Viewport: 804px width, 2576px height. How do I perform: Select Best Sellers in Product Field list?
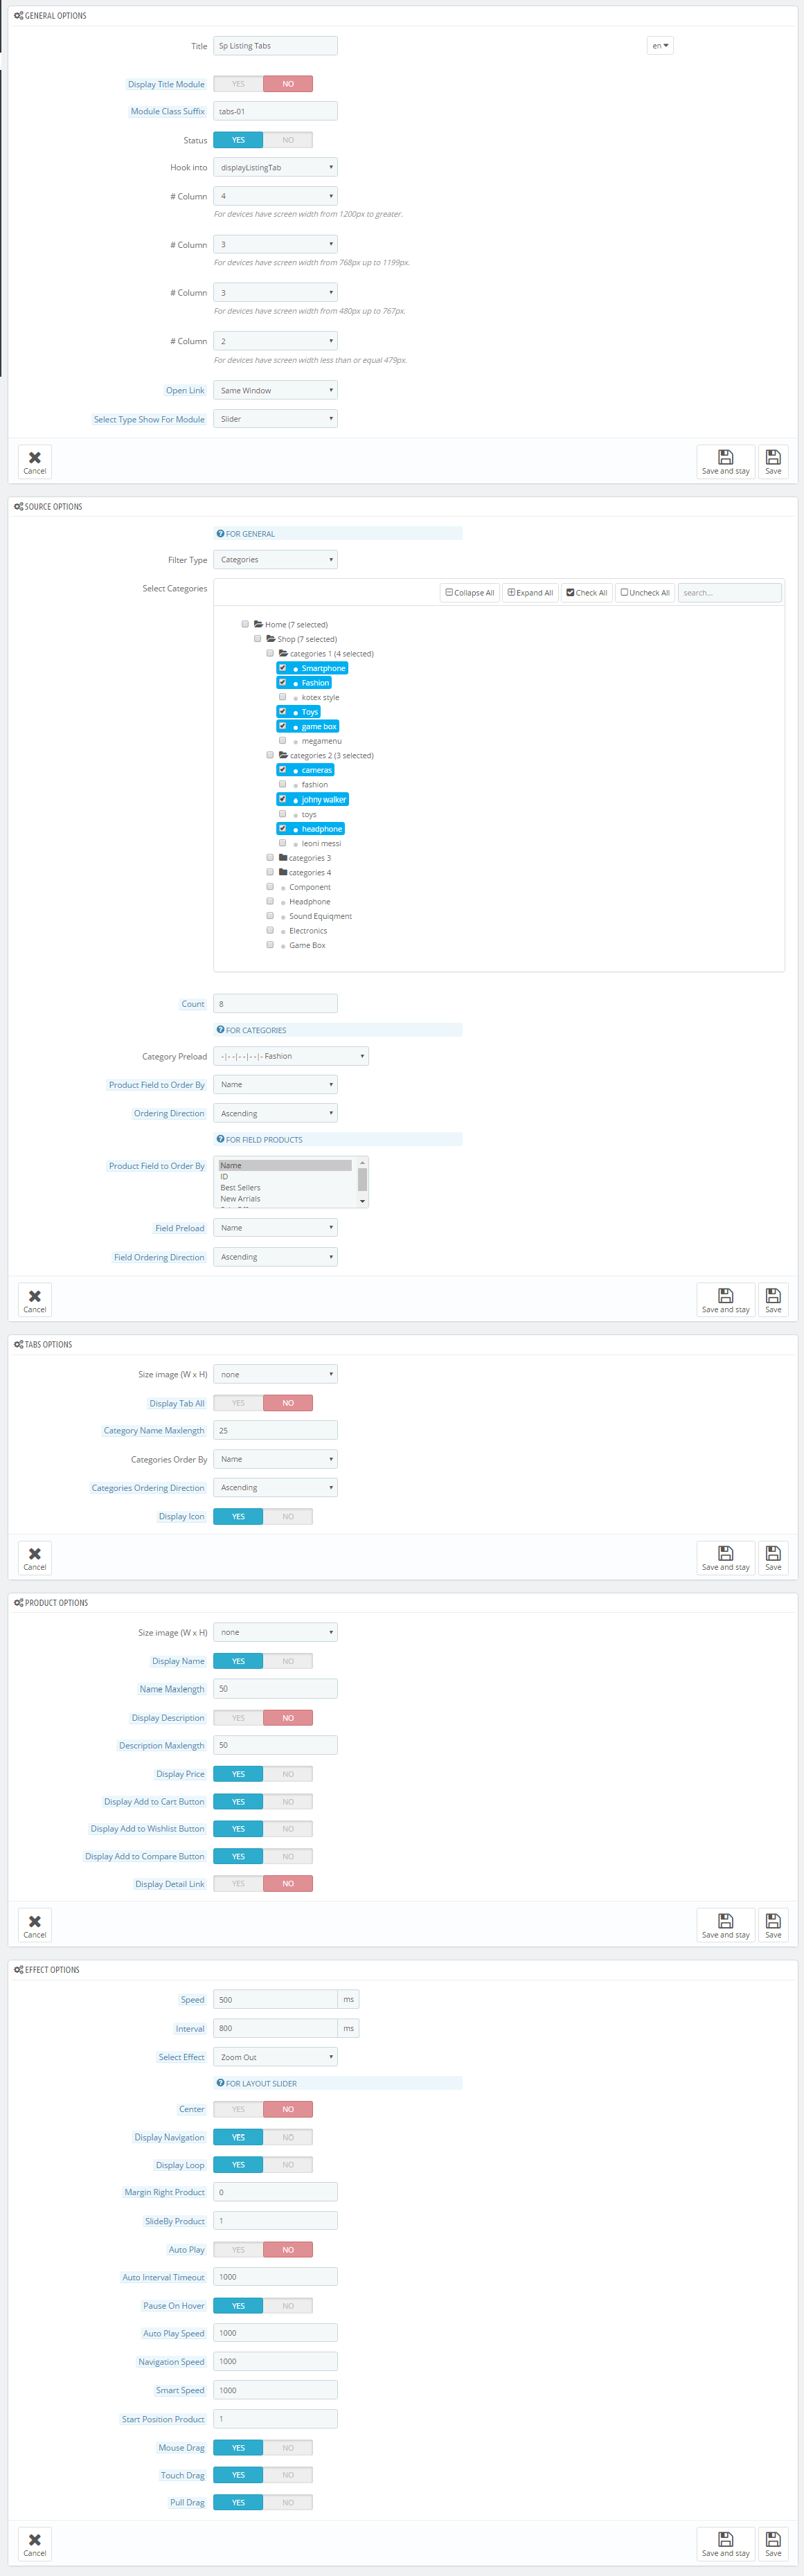240,1188
